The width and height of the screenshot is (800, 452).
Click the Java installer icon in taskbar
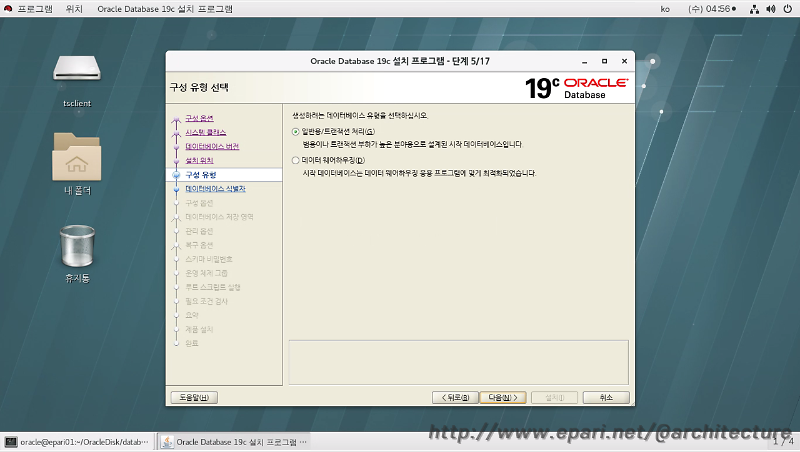pos(167,442)
